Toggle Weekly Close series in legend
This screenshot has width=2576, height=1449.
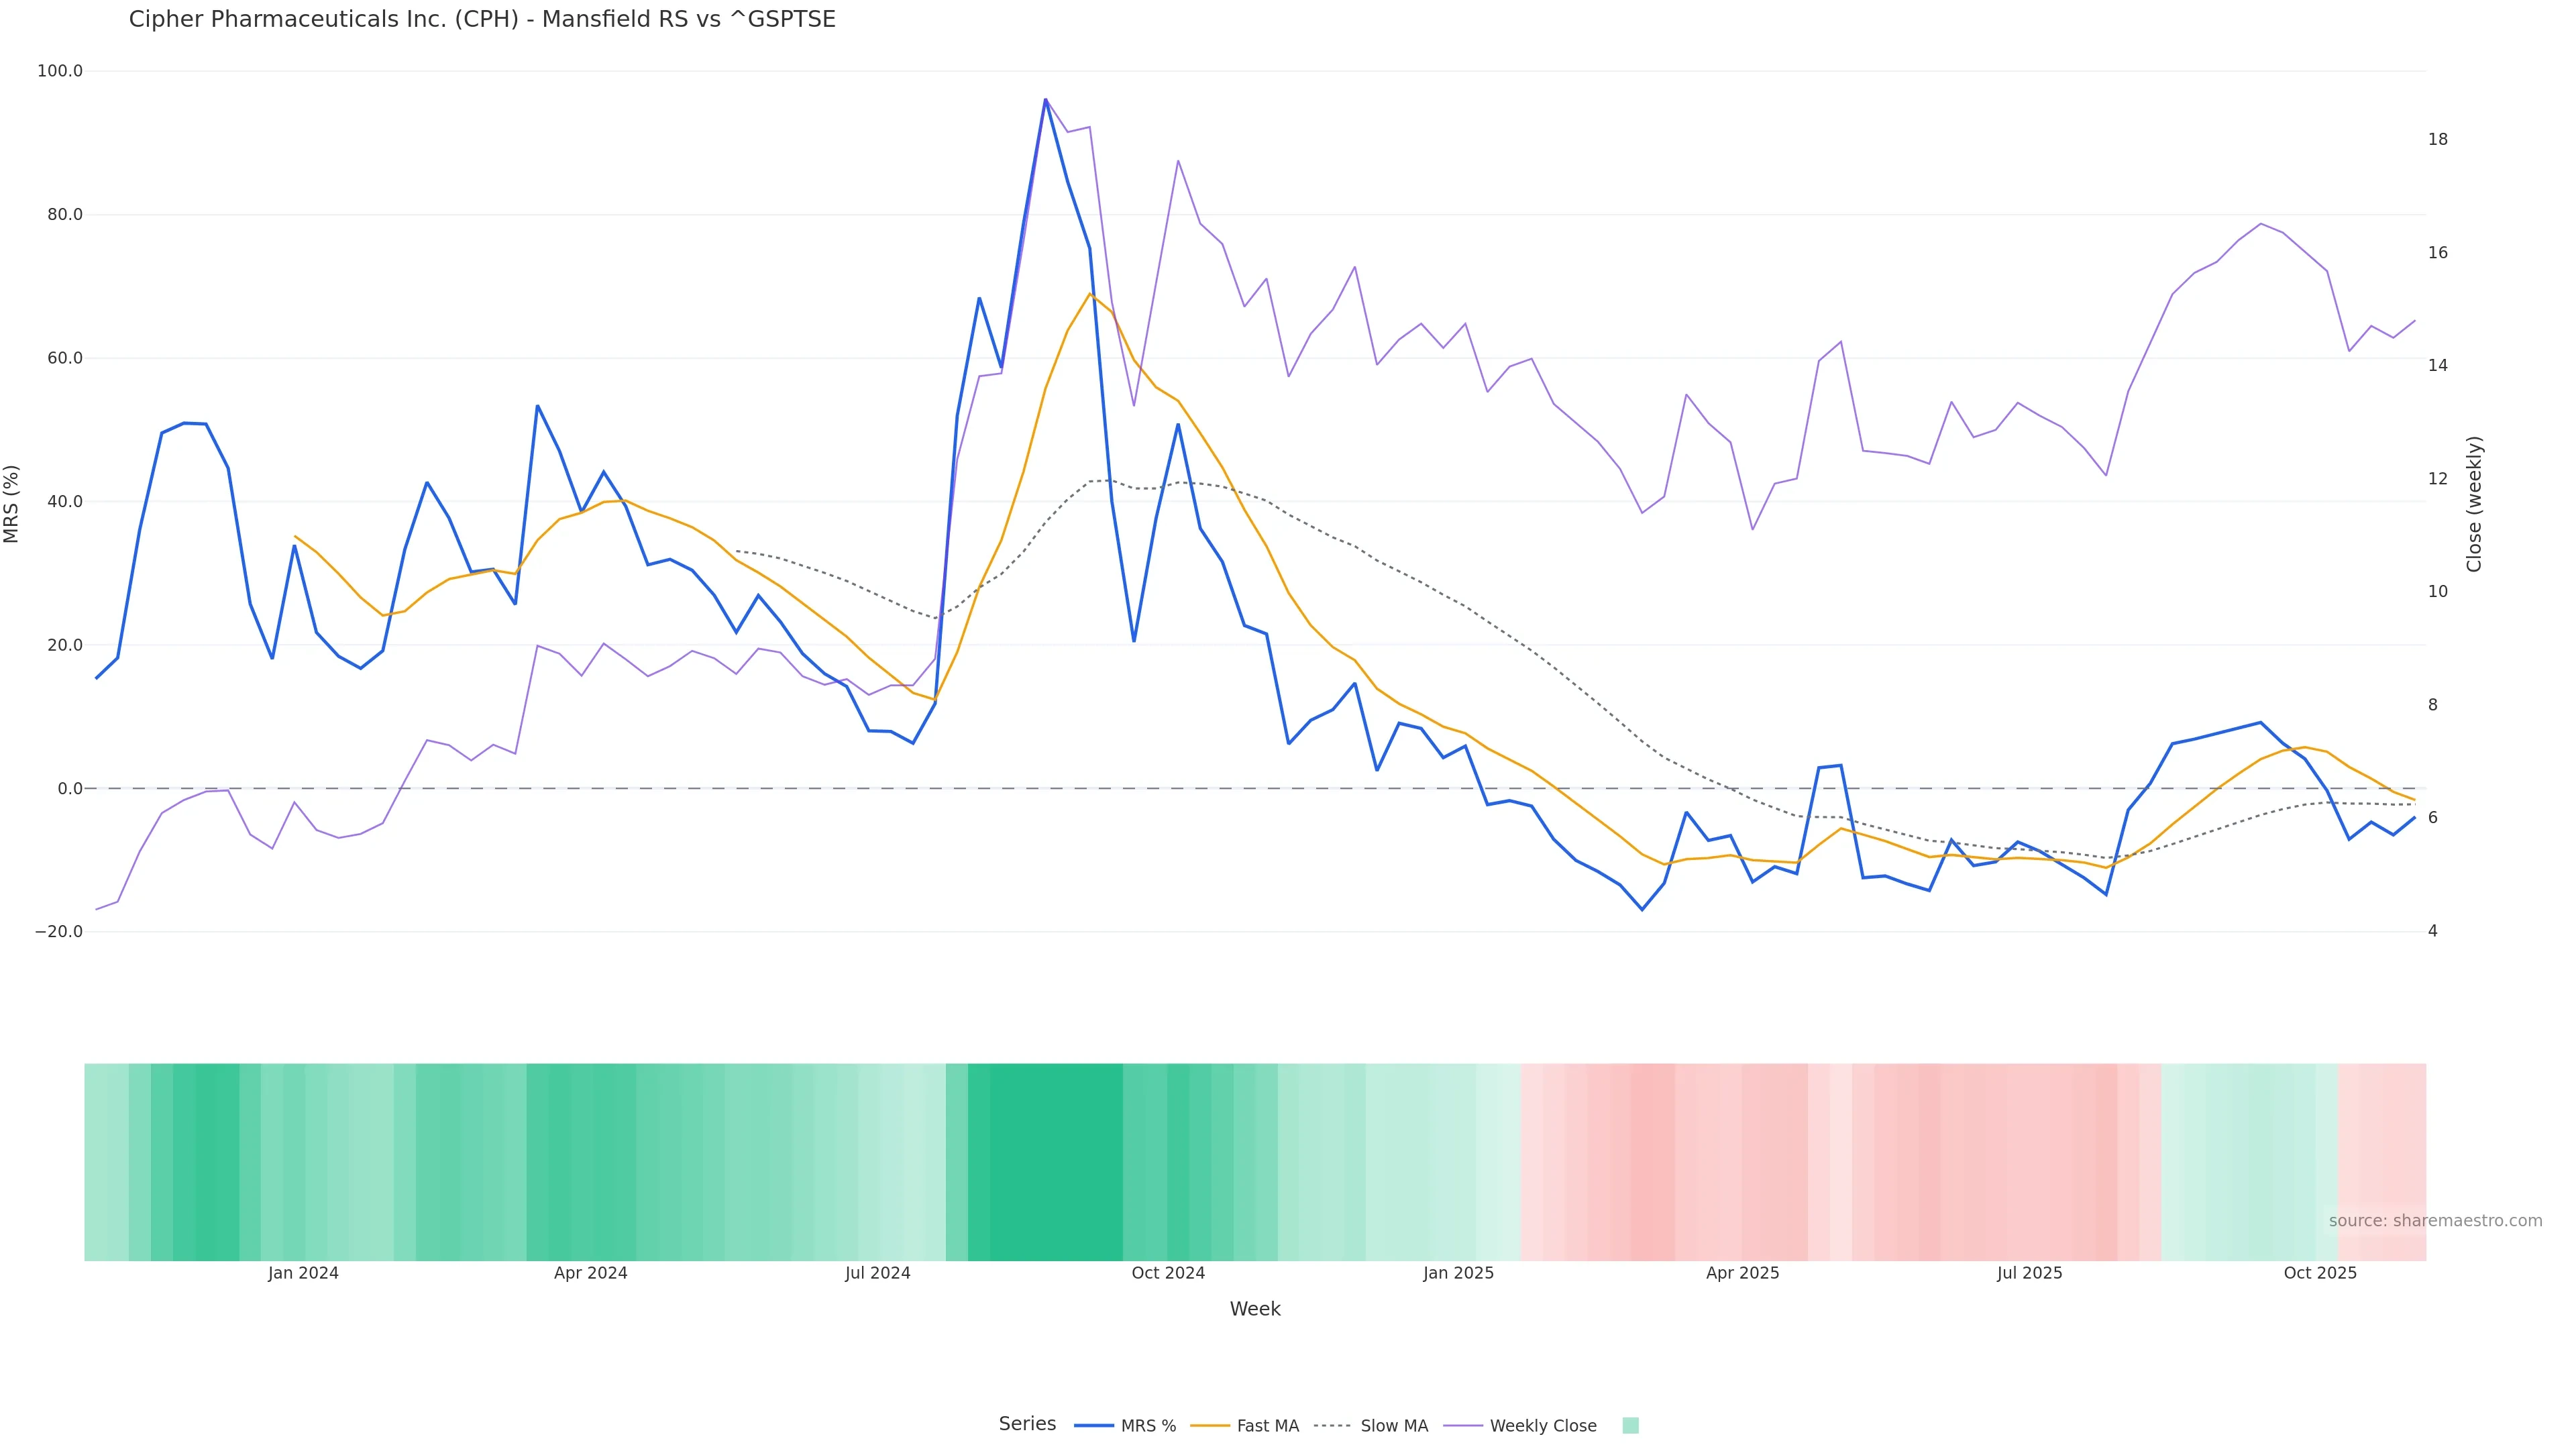[1542, 1426]
